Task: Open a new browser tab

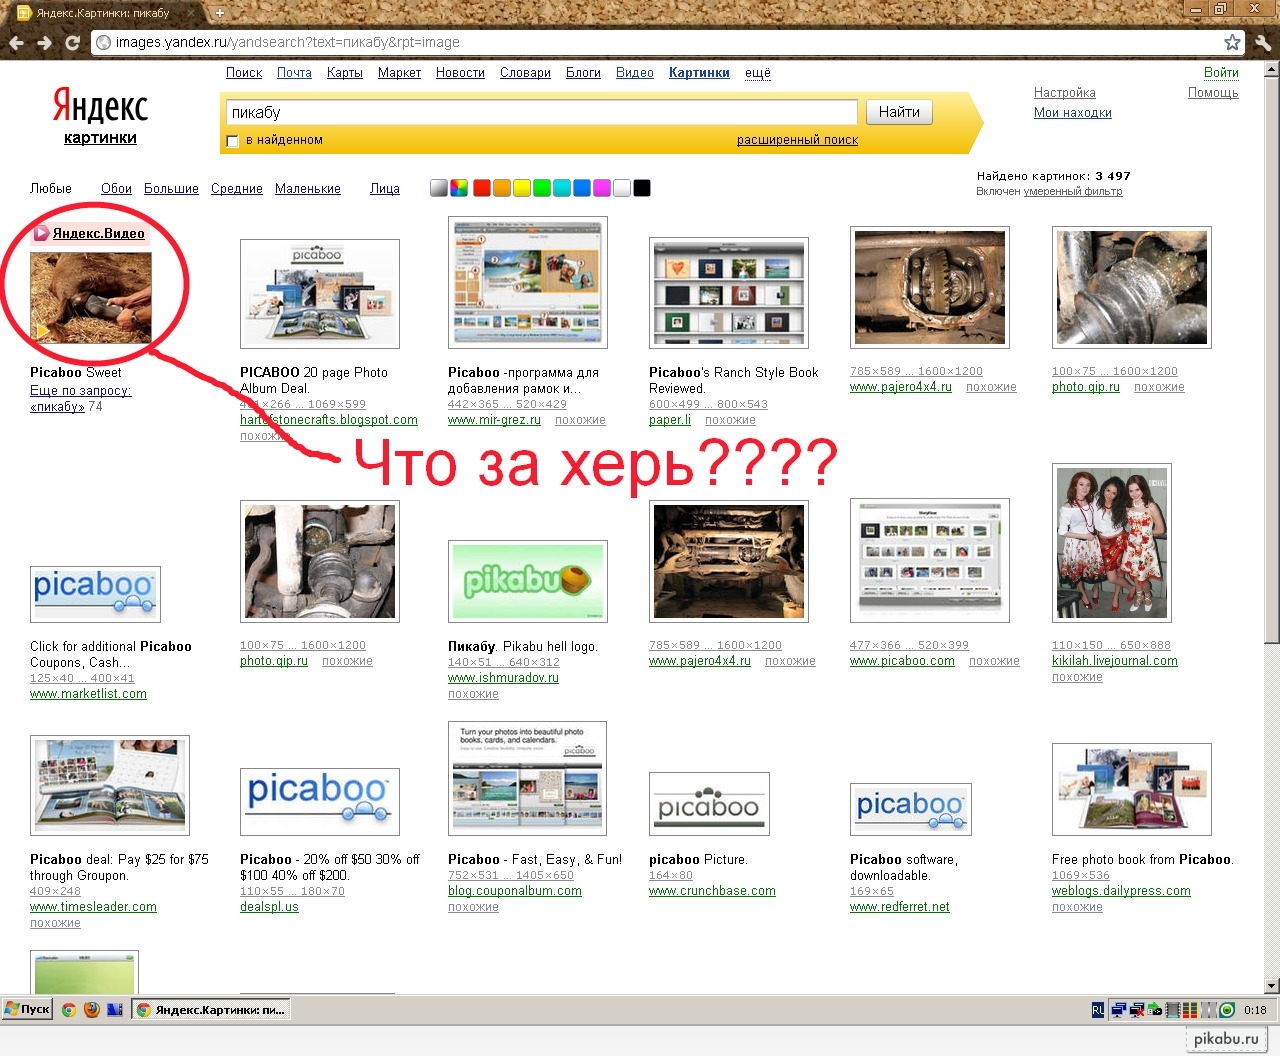Action: coord(220,13)
